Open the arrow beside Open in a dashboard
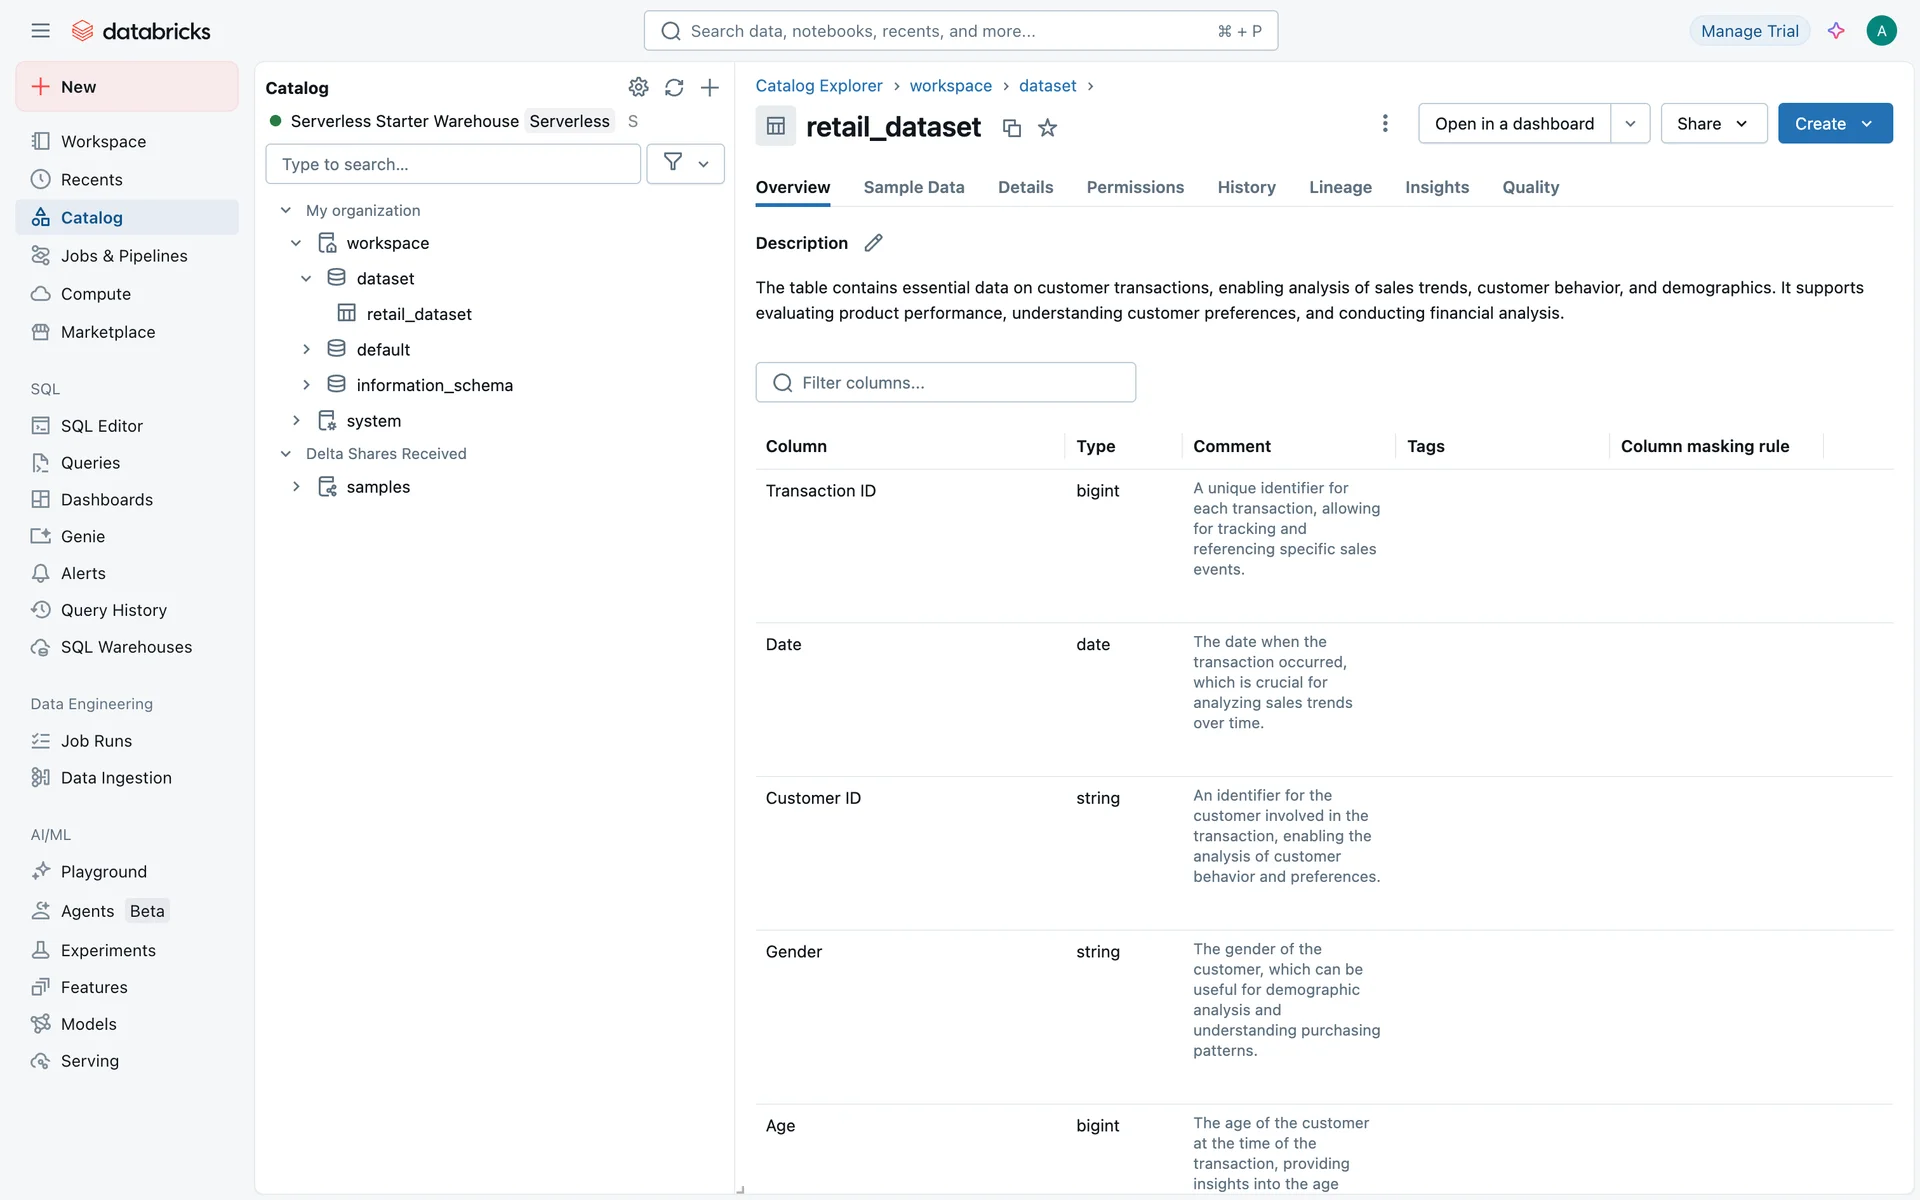Viewport: 1920px width, 1200px height. 1630,124
